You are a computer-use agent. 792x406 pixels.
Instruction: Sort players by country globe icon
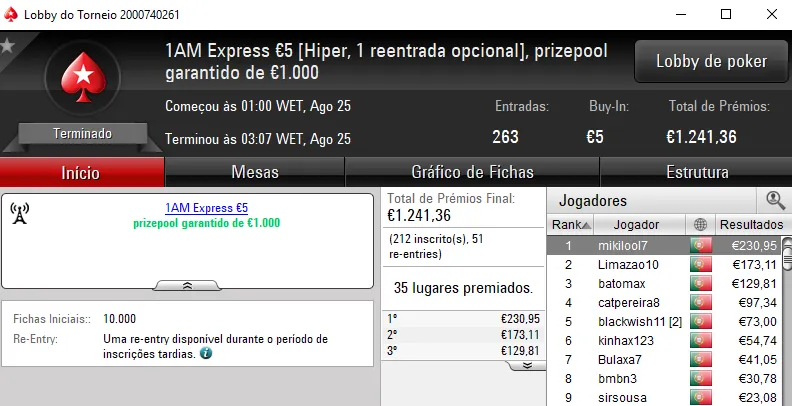coord(699,224)
